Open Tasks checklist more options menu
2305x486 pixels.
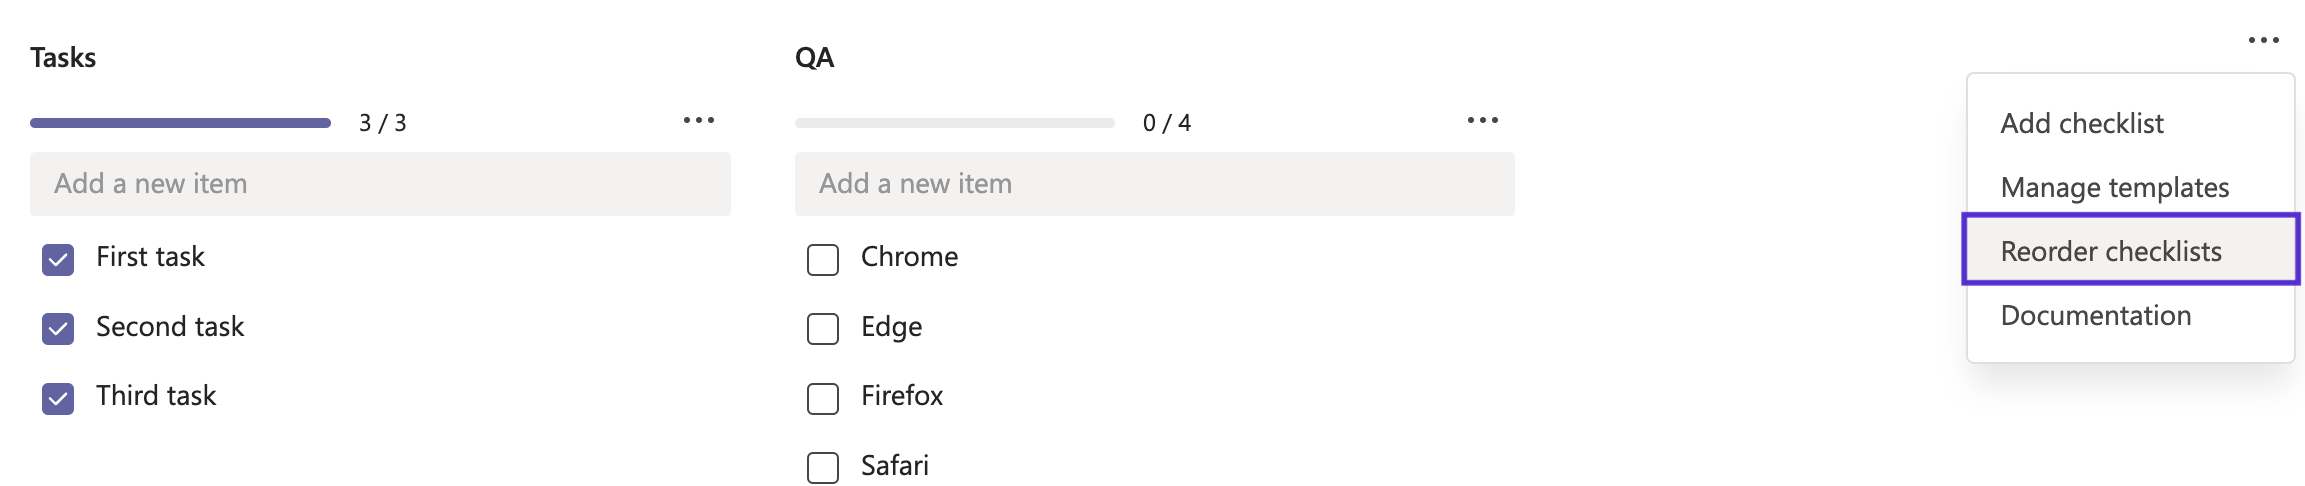pyautogui.click(x=698, y=121)
